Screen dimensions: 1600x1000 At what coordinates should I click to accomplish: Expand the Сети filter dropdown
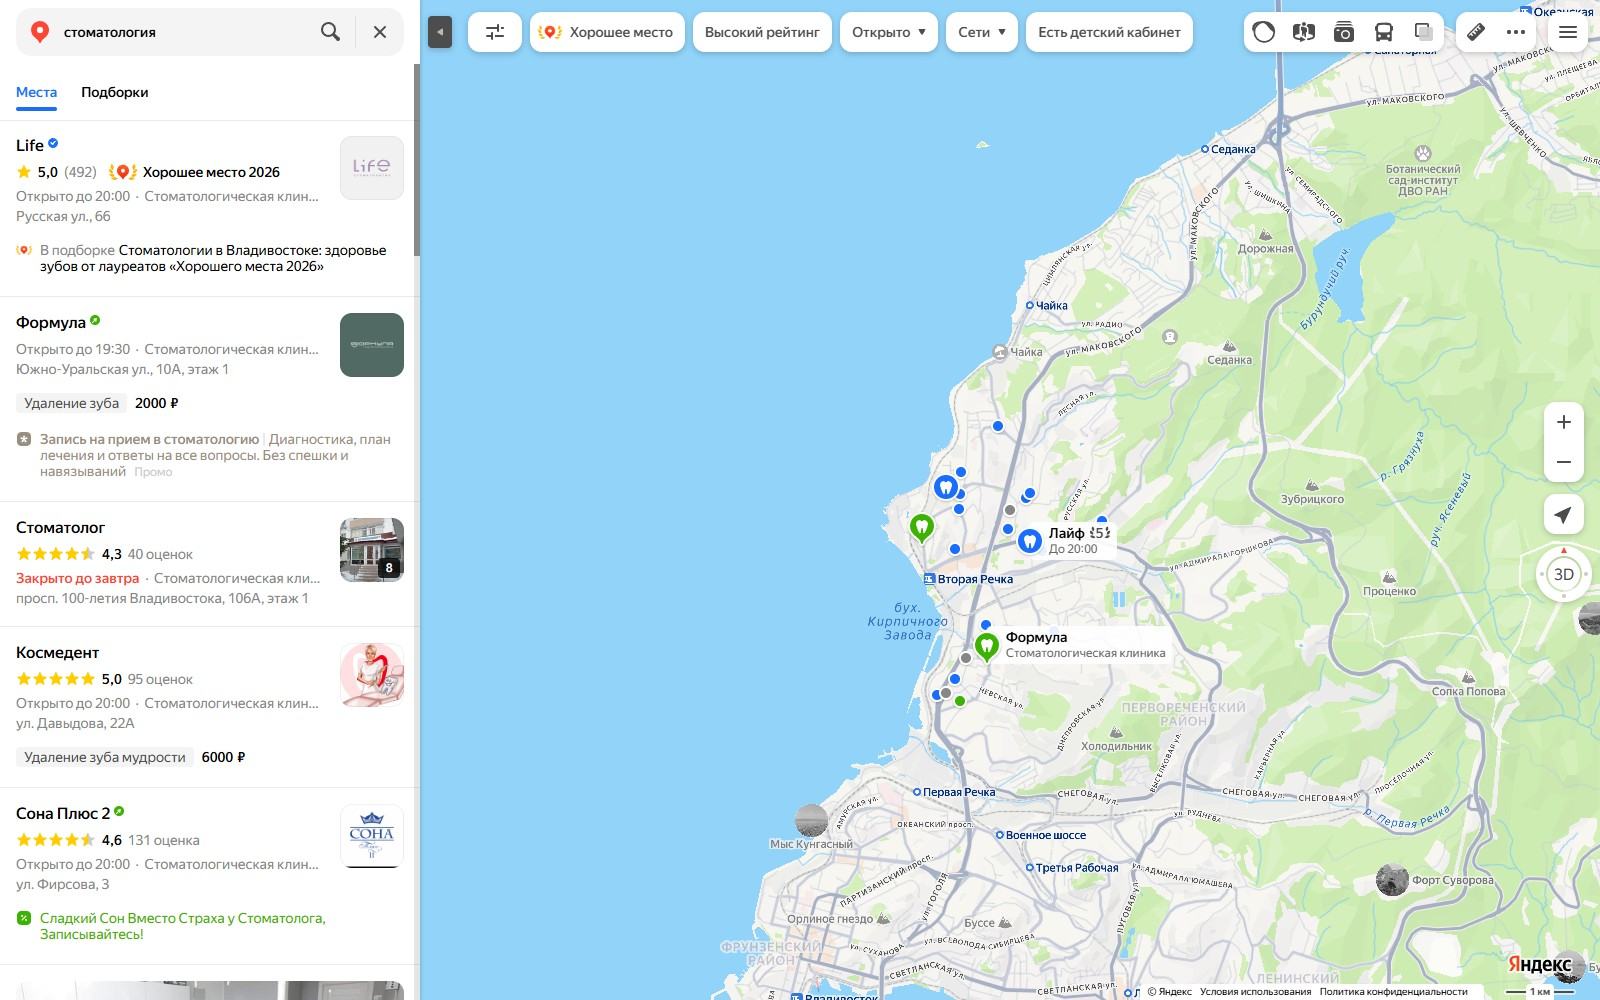982,32
